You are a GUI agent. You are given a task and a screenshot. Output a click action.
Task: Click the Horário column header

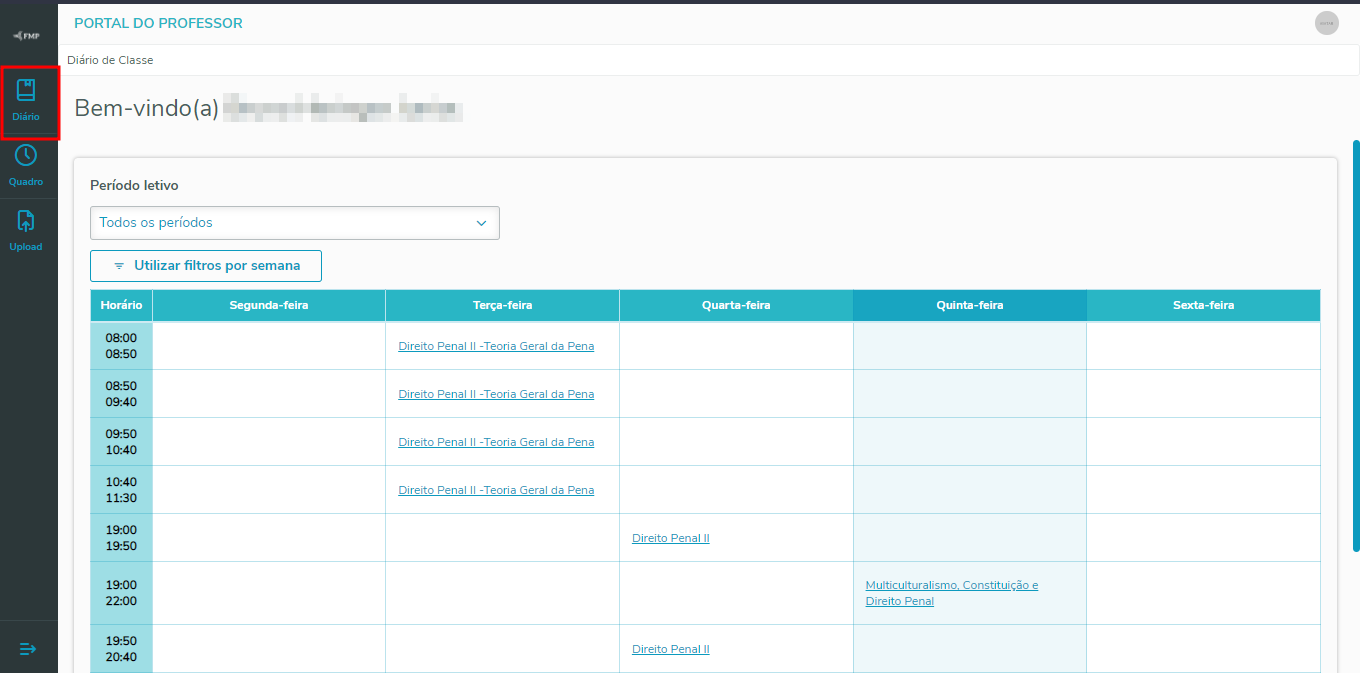[x=122, y=305]
